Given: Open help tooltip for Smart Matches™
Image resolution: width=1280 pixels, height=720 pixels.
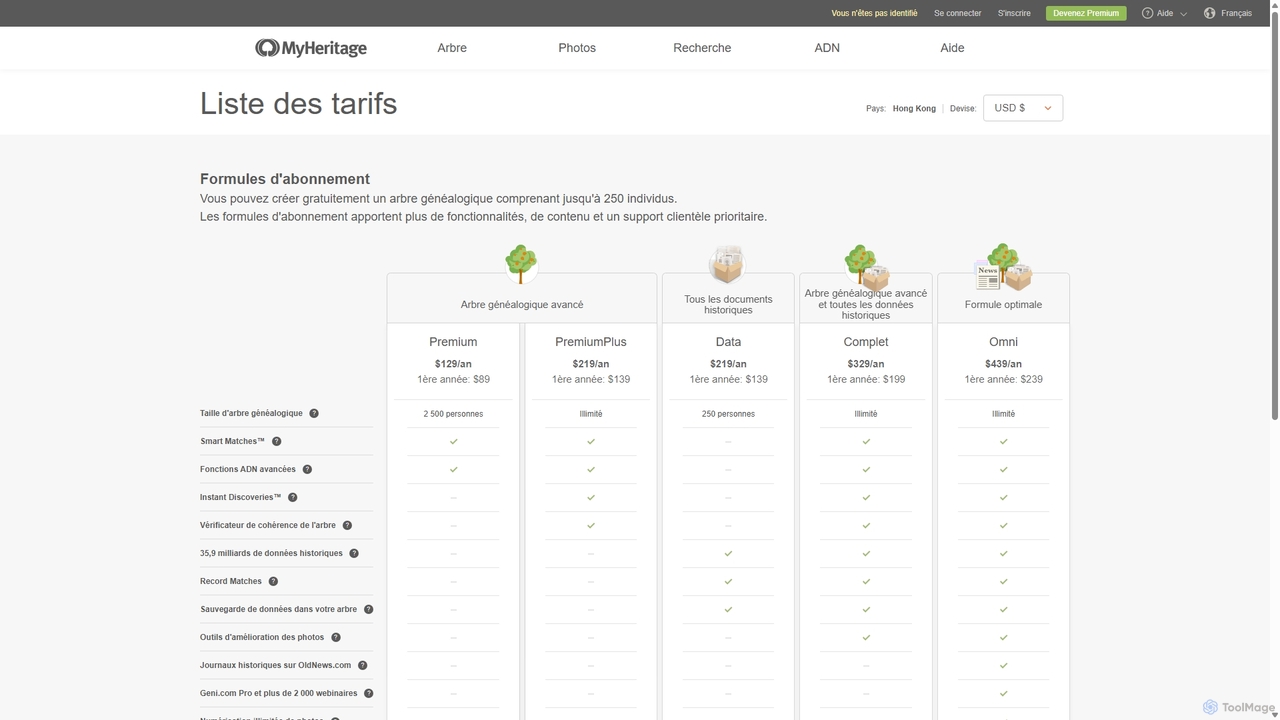Looking at the screenshot, I should [x=277, y=441].
